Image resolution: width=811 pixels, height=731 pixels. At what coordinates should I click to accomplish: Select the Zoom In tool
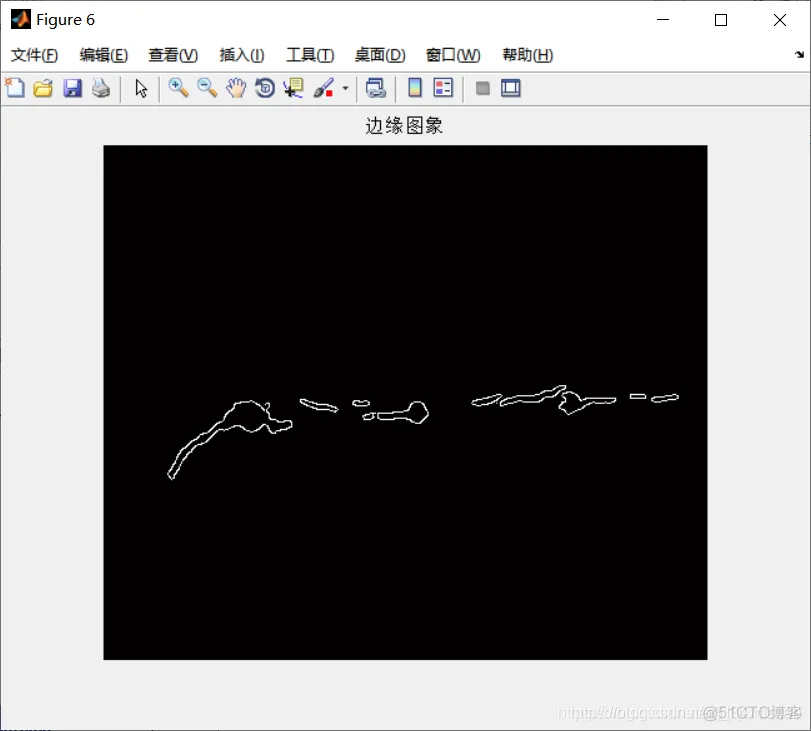pos(178,88)
